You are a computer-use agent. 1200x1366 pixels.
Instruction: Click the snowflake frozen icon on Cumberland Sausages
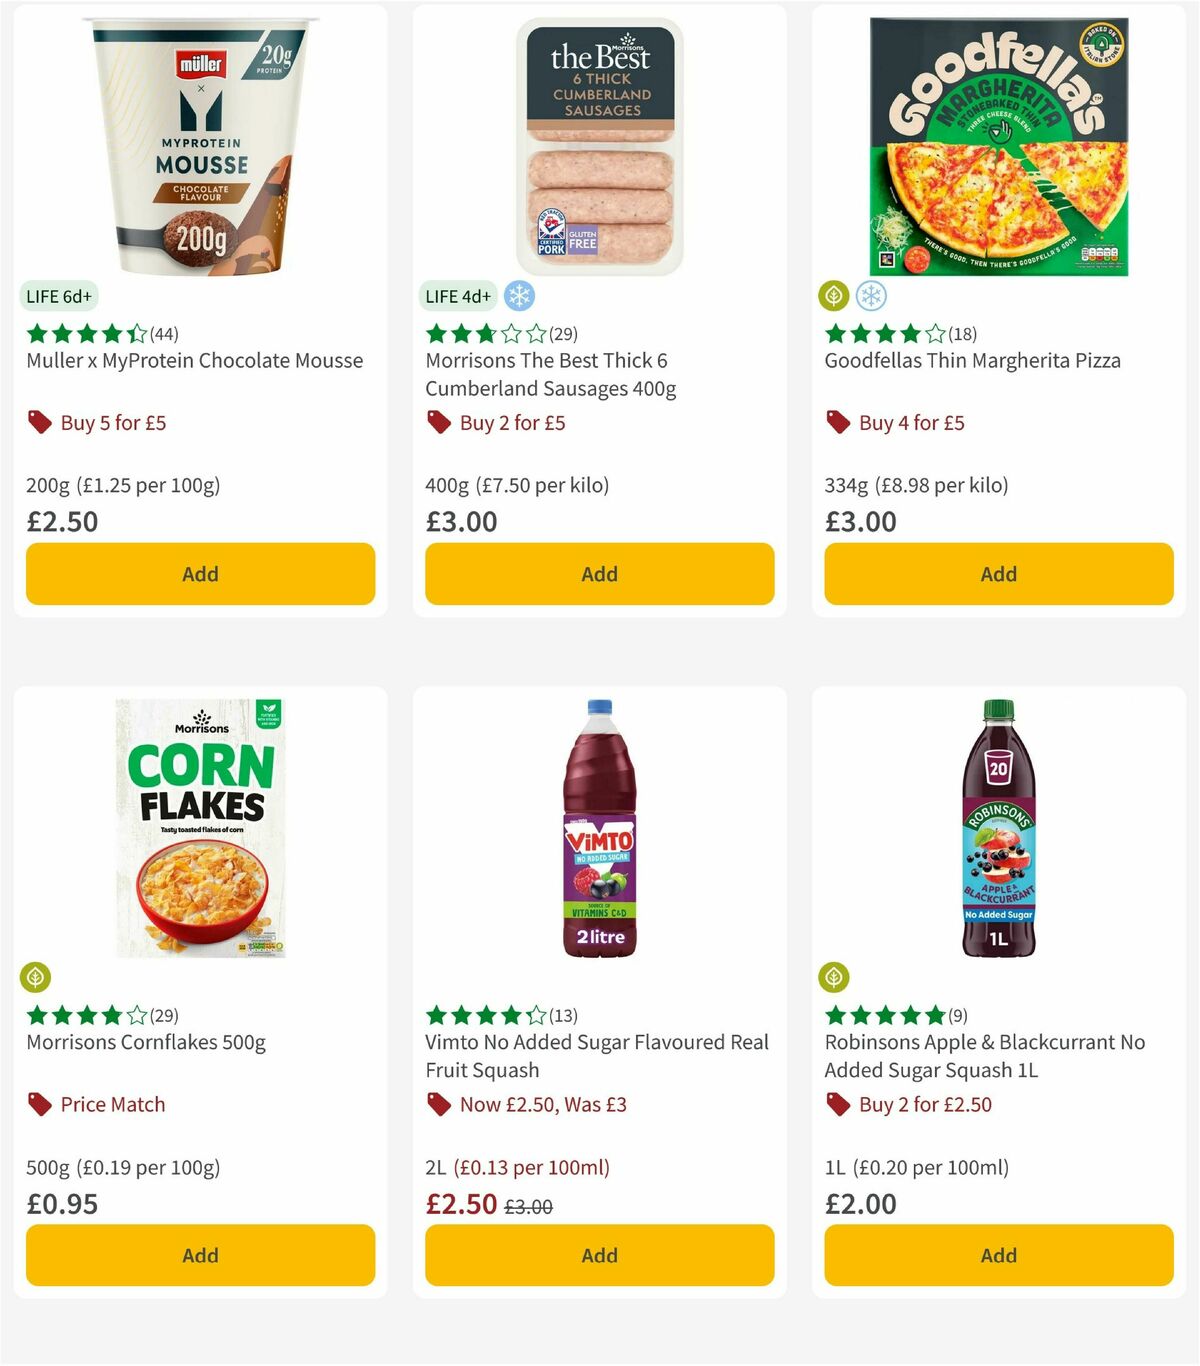tap(519, 296)
